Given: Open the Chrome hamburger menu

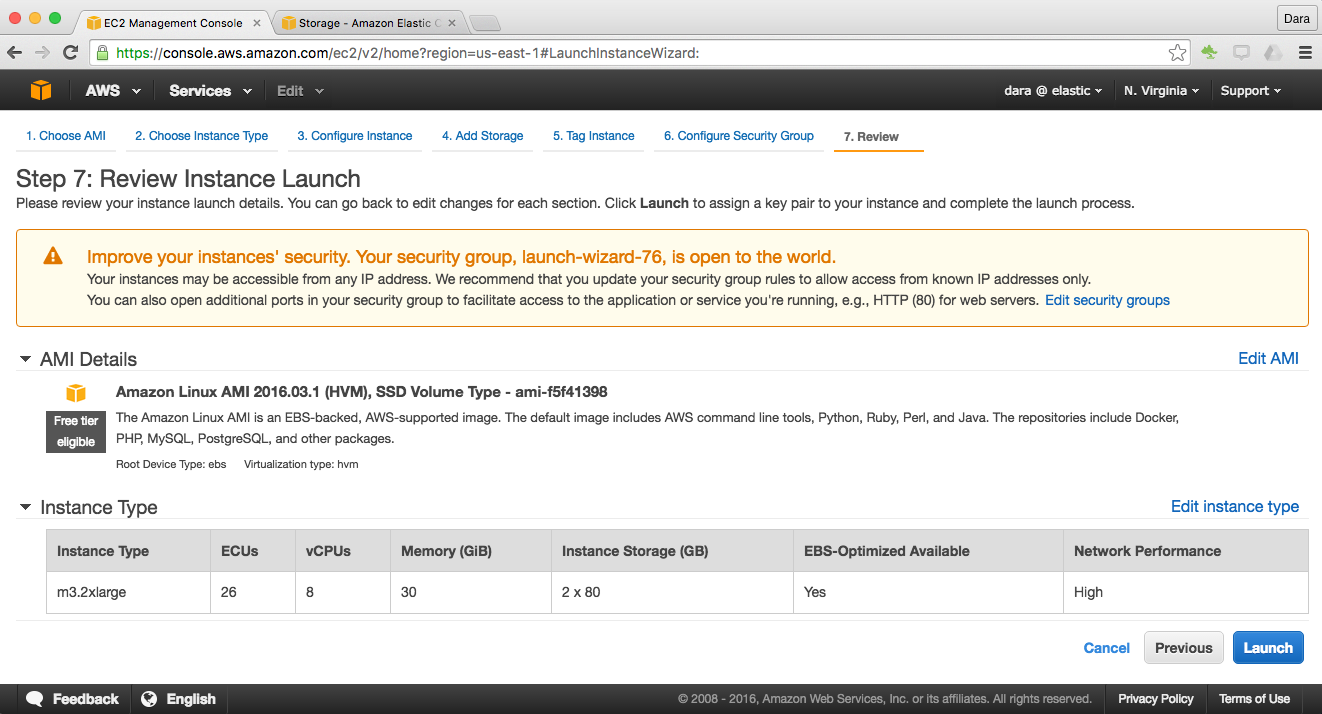Looking at the screenshot, I should click(x=1304, y=53).
